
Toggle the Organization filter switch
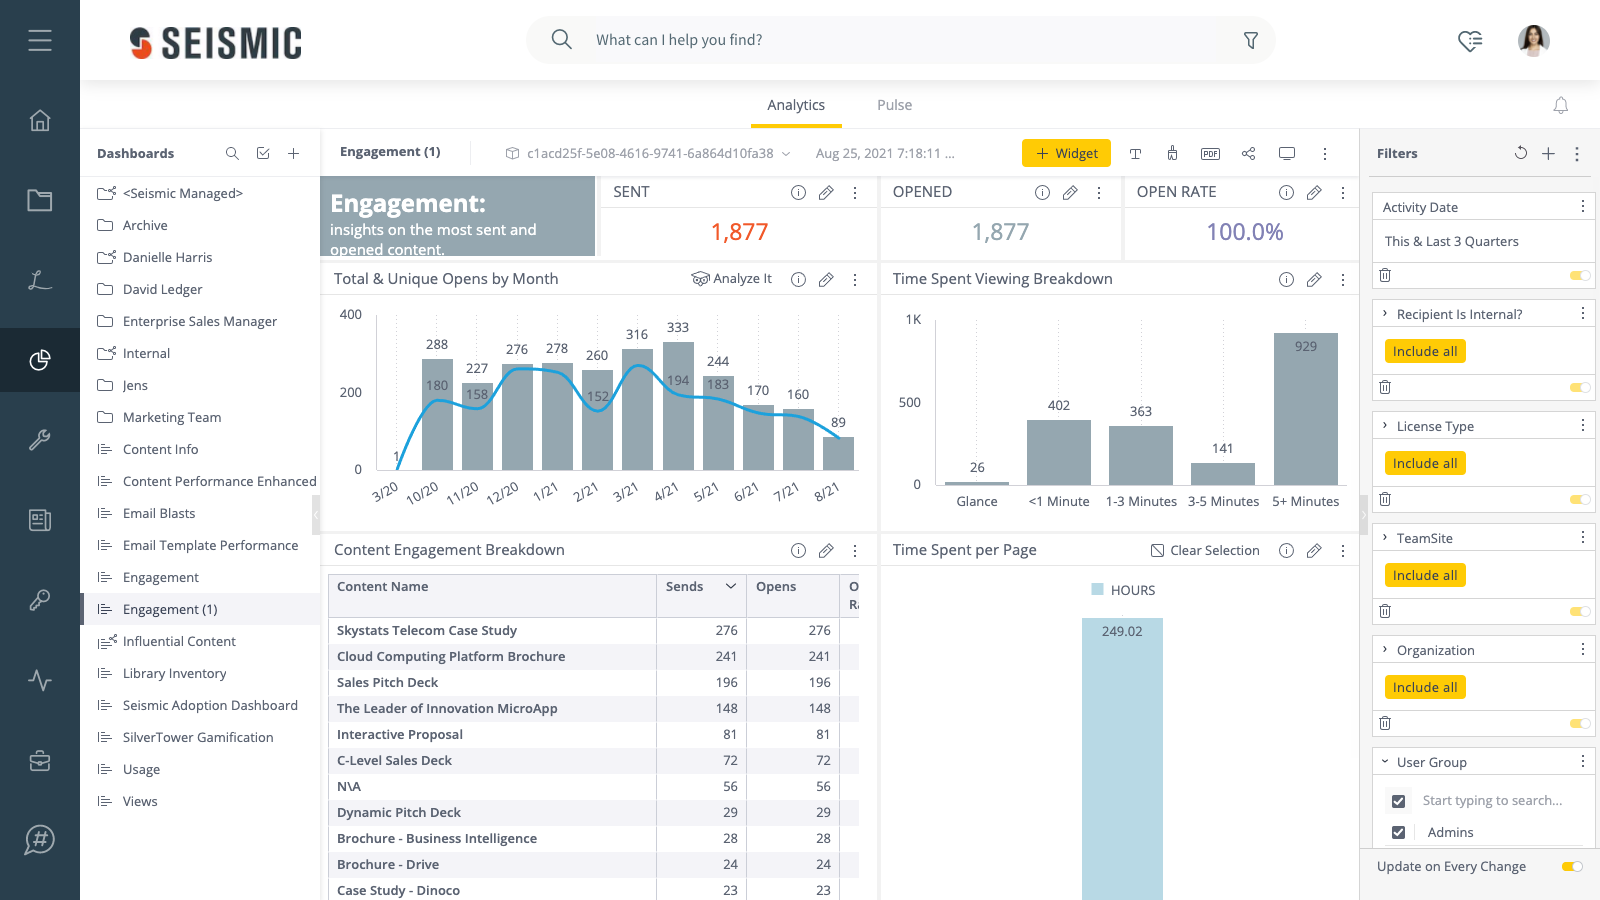pyautogui.click(x=1580, y=723)
